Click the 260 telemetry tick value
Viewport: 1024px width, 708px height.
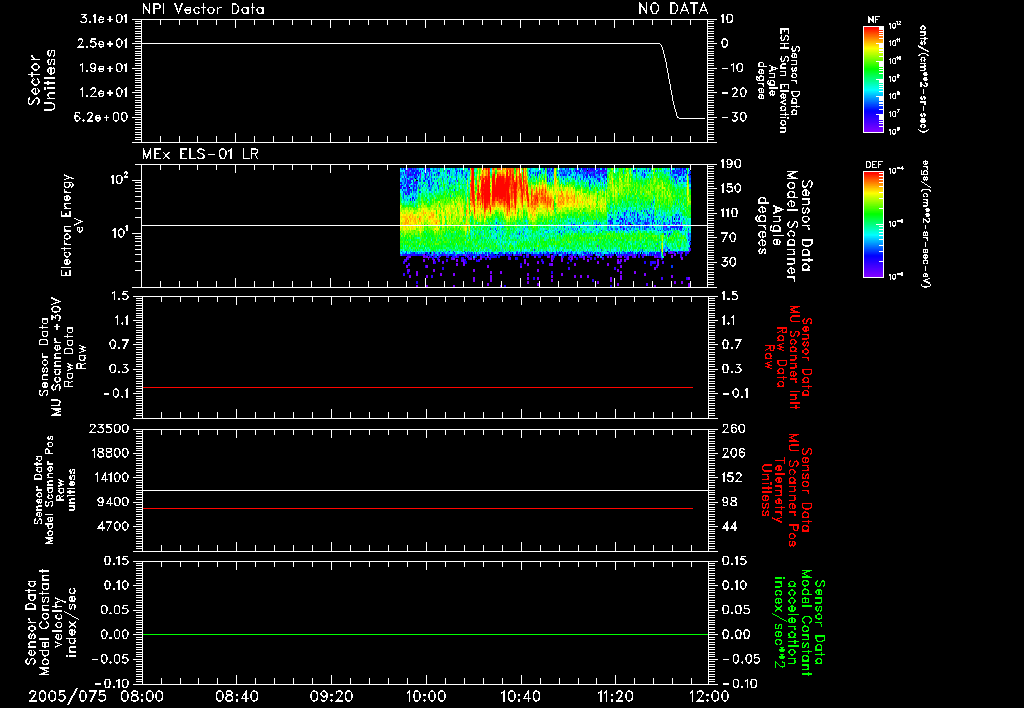pyautogui.click(x=733, y=429)
